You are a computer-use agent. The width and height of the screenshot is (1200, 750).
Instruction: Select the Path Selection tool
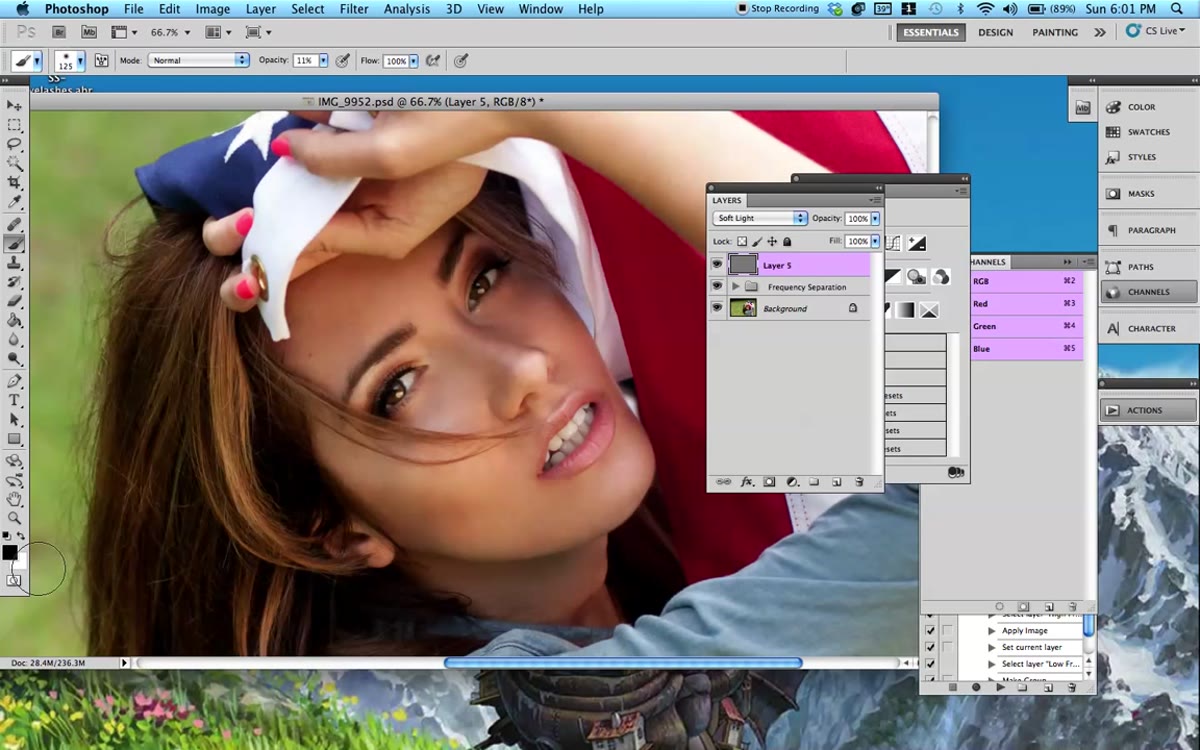click(14, 419)
